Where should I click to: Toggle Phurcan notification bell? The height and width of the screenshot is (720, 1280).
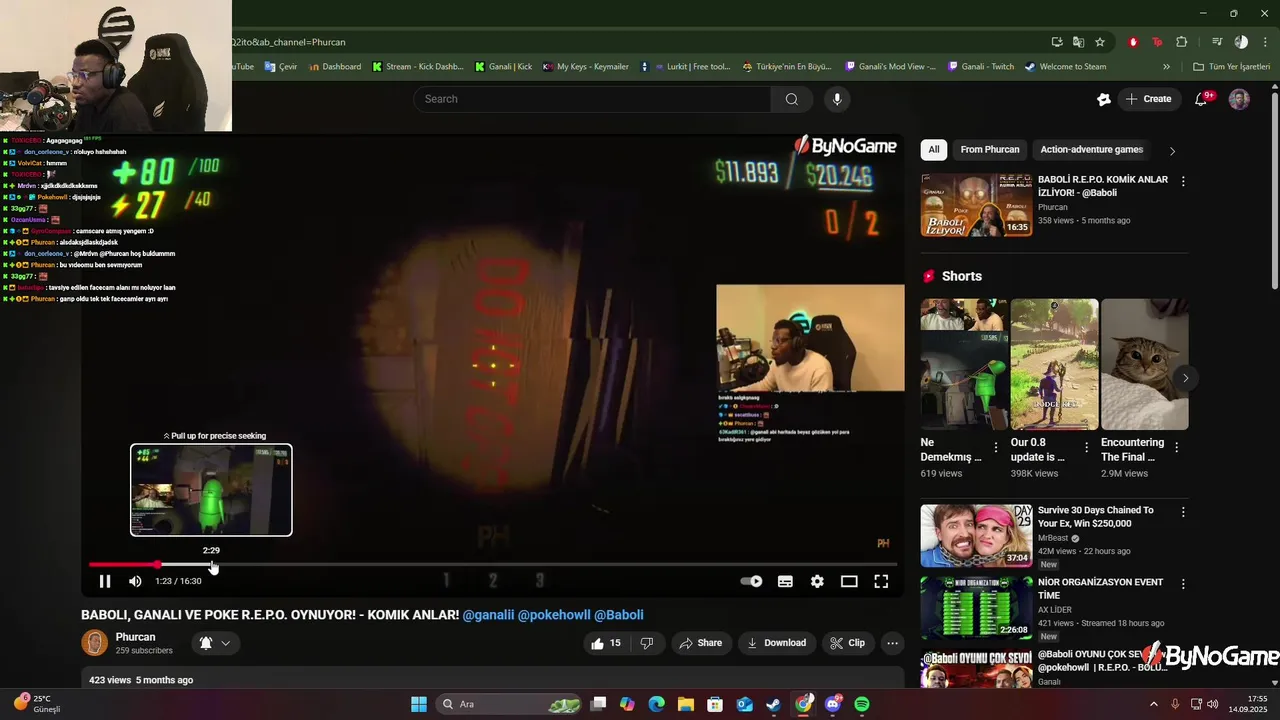click(x=206, y=643)
